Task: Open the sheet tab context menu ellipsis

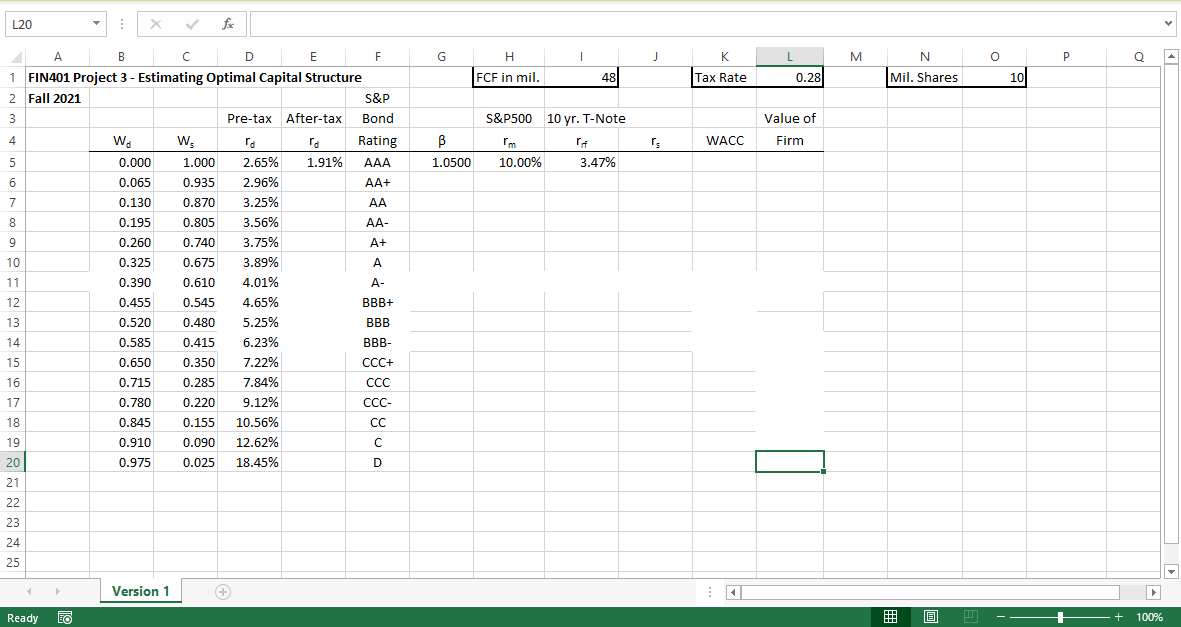Action: 710,591
